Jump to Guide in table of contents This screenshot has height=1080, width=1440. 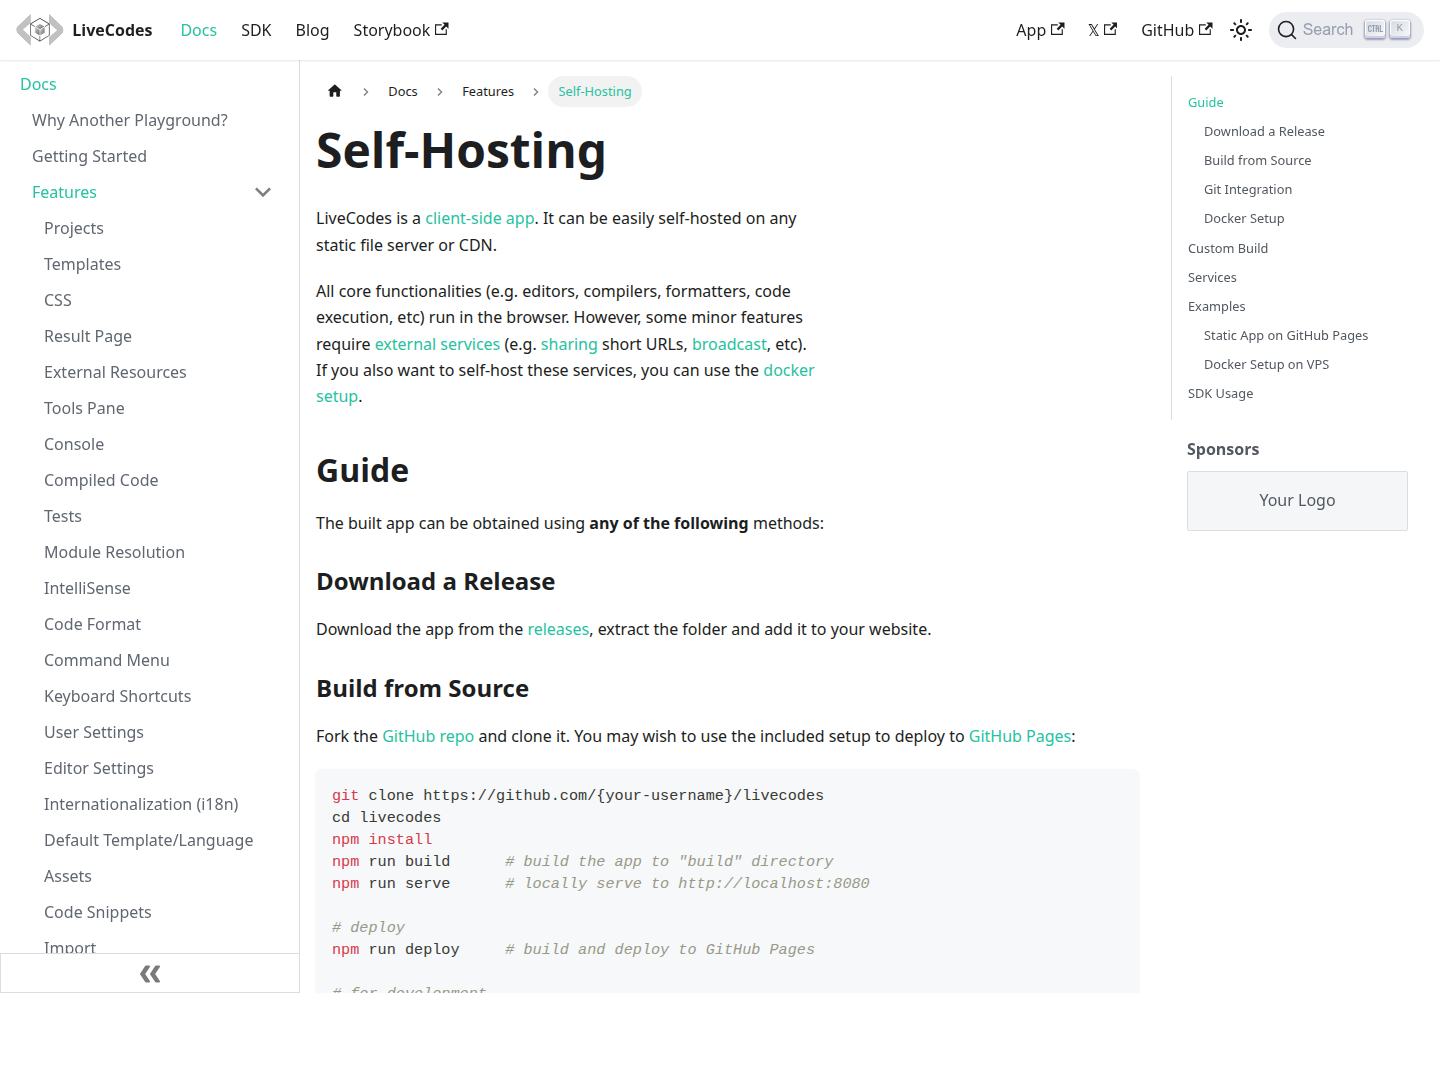(1205, 102)
